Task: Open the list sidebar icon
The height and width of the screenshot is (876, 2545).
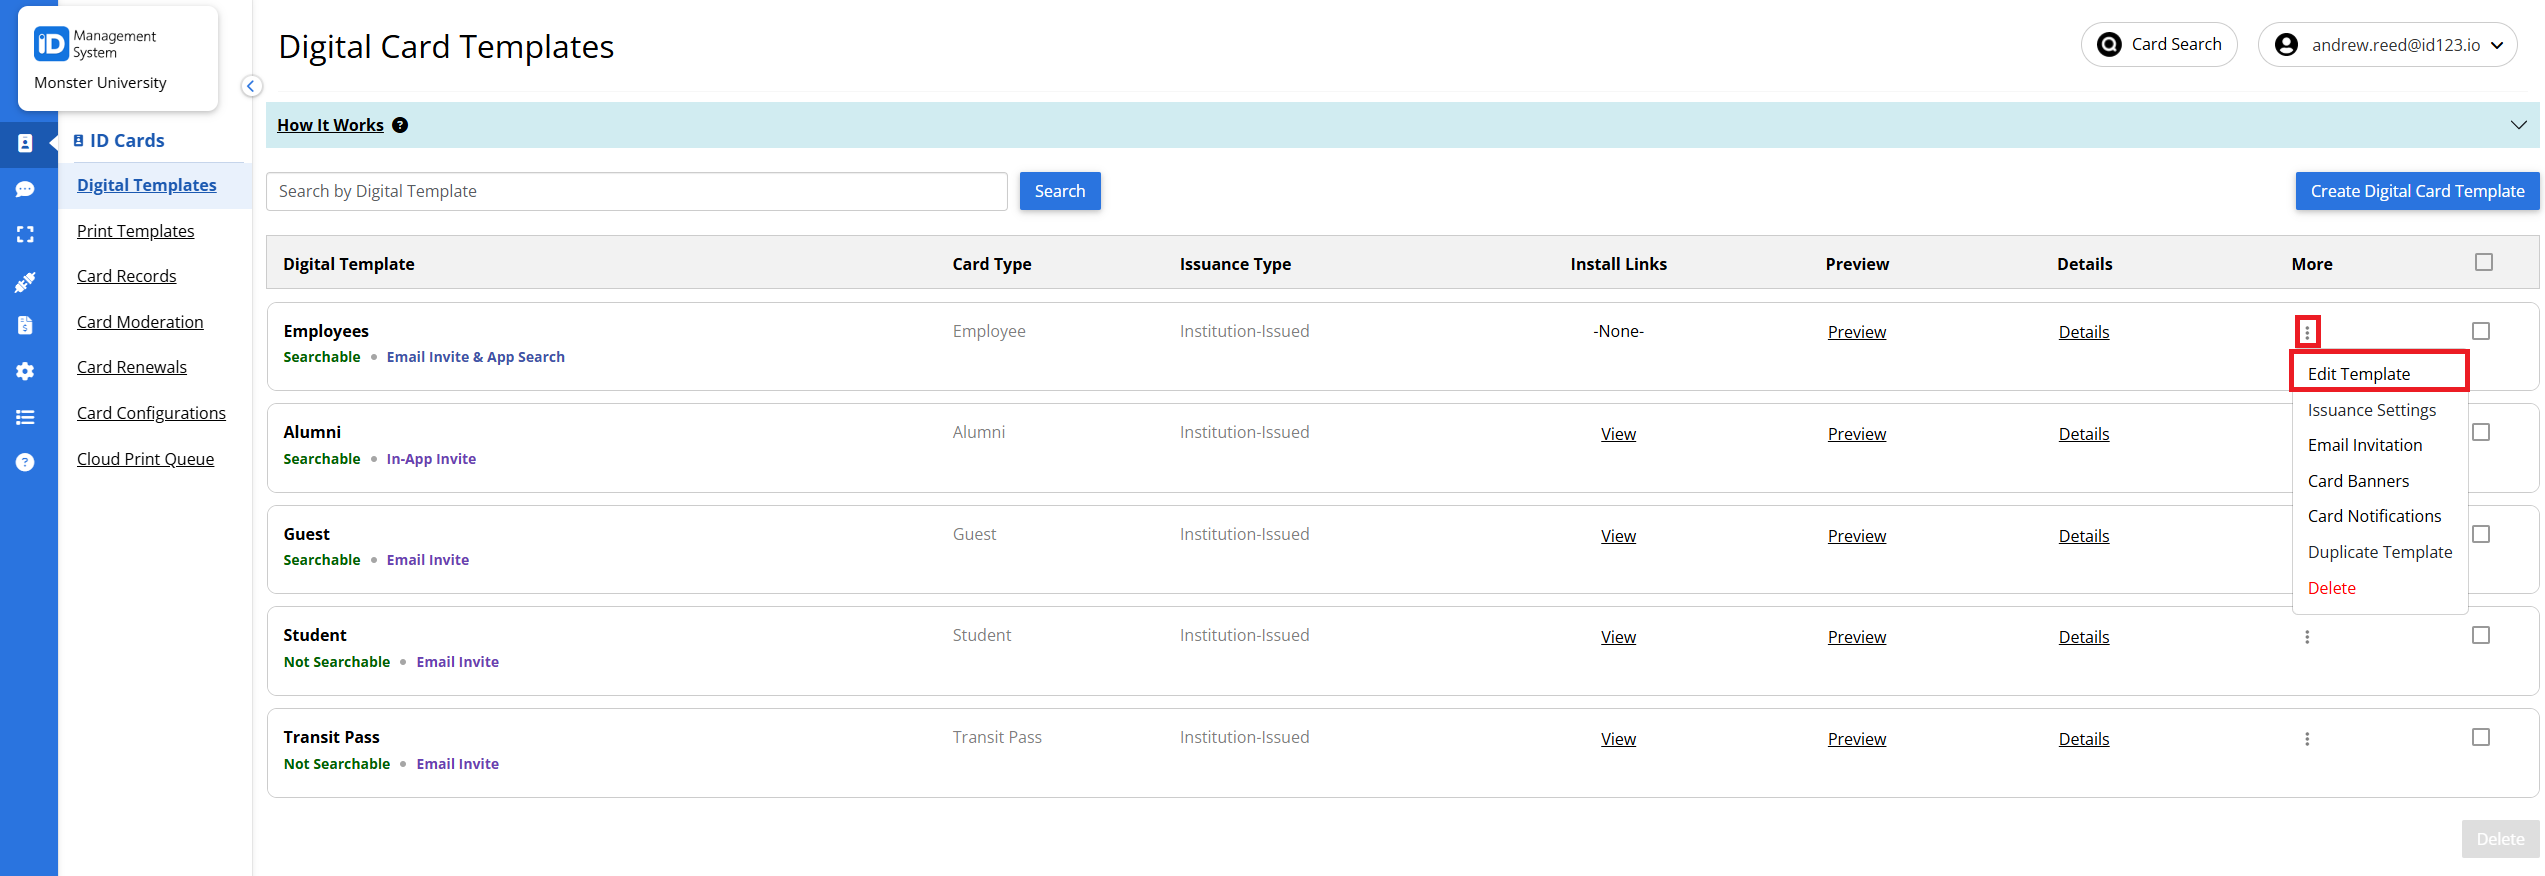Action: coord(25,417)
